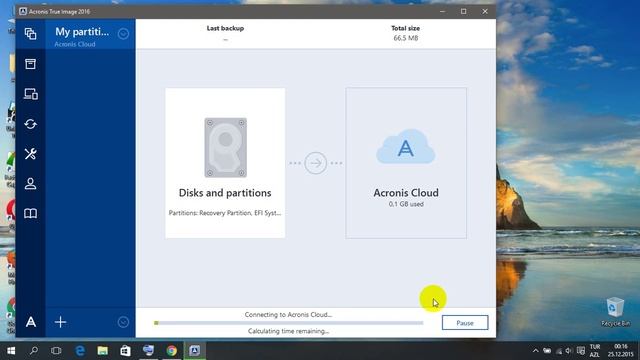
Task: Show hidden system tray icons
Action: 536,351
